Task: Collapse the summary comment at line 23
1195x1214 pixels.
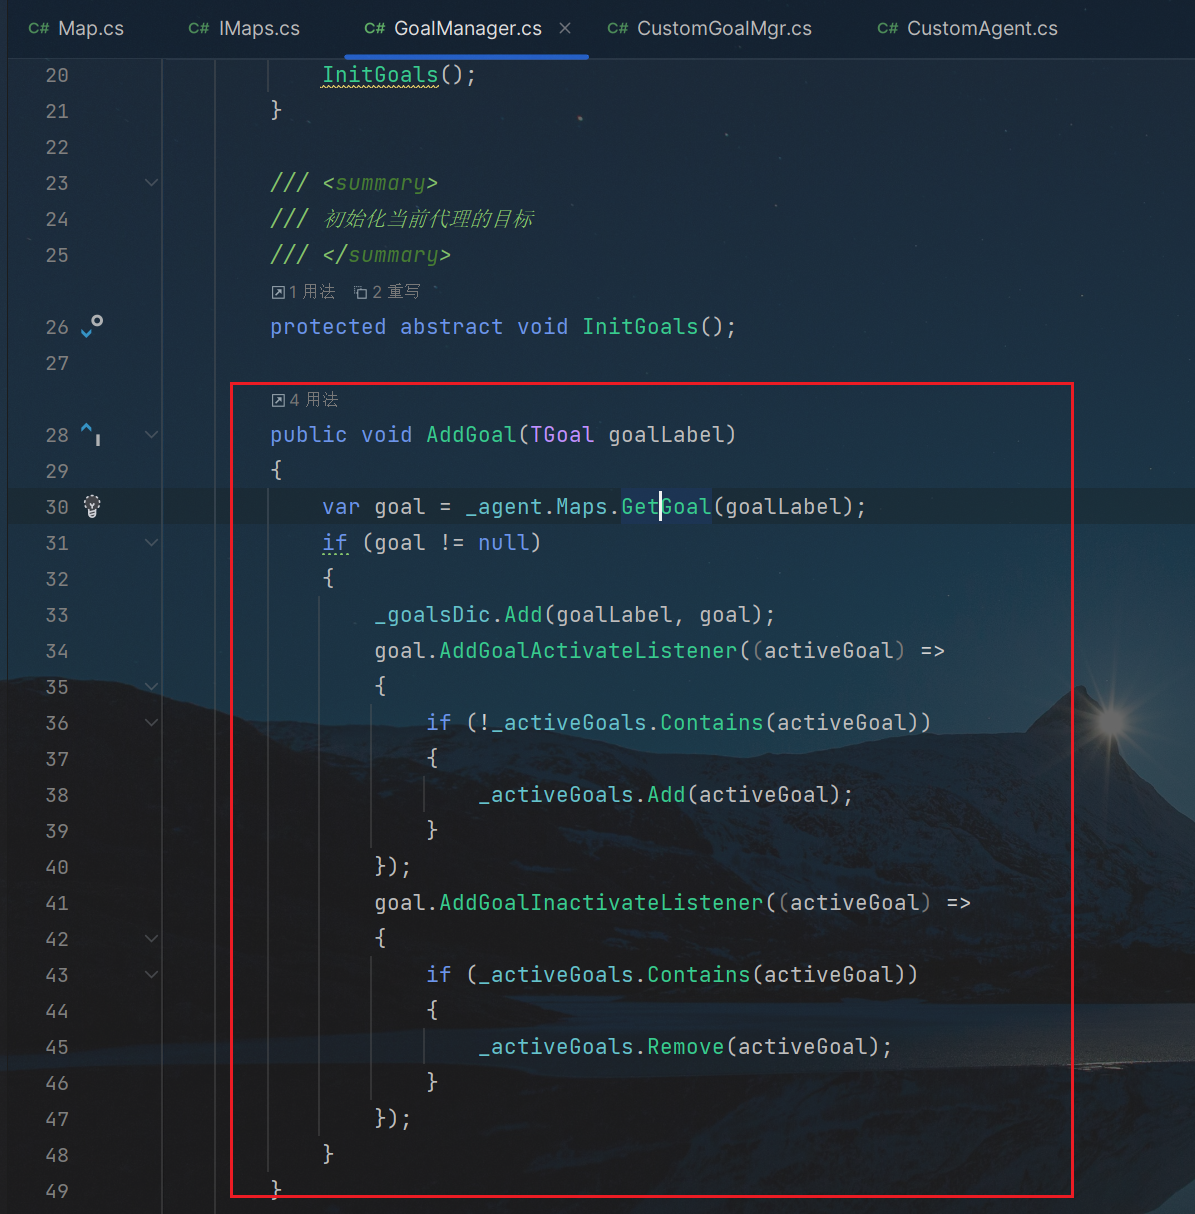Action: (x=152, y=182)
